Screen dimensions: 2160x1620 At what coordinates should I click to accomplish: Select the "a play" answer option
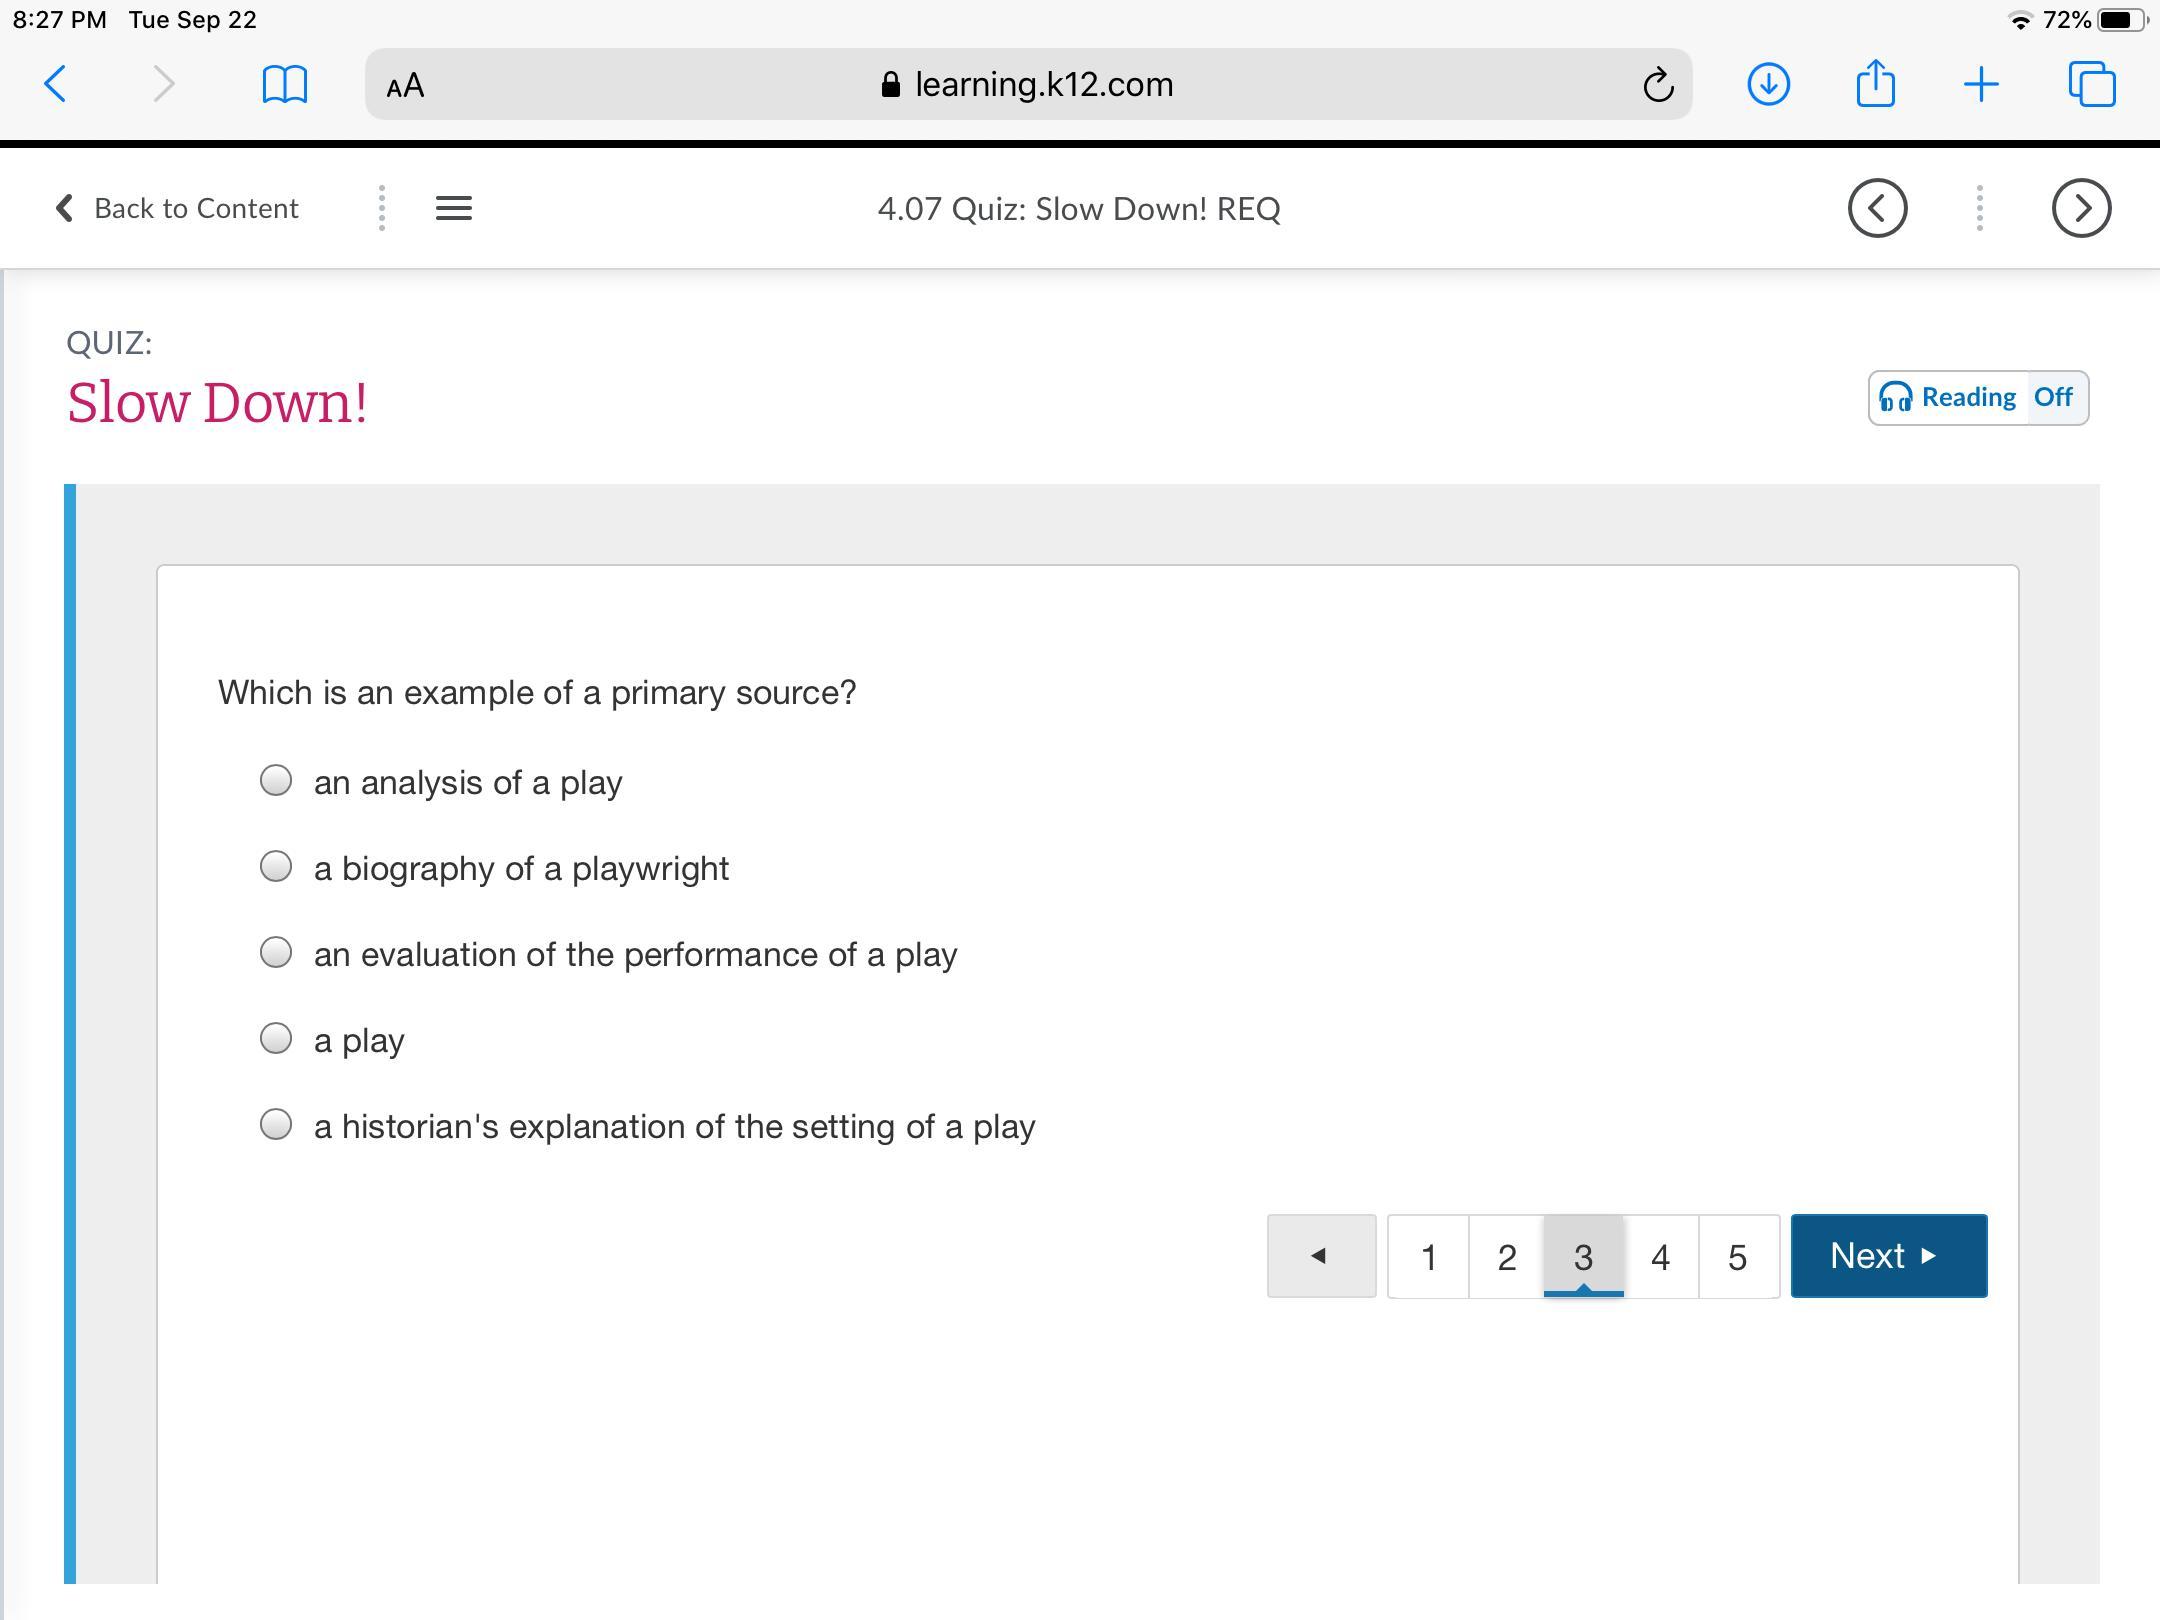[x=276, y=1039]
